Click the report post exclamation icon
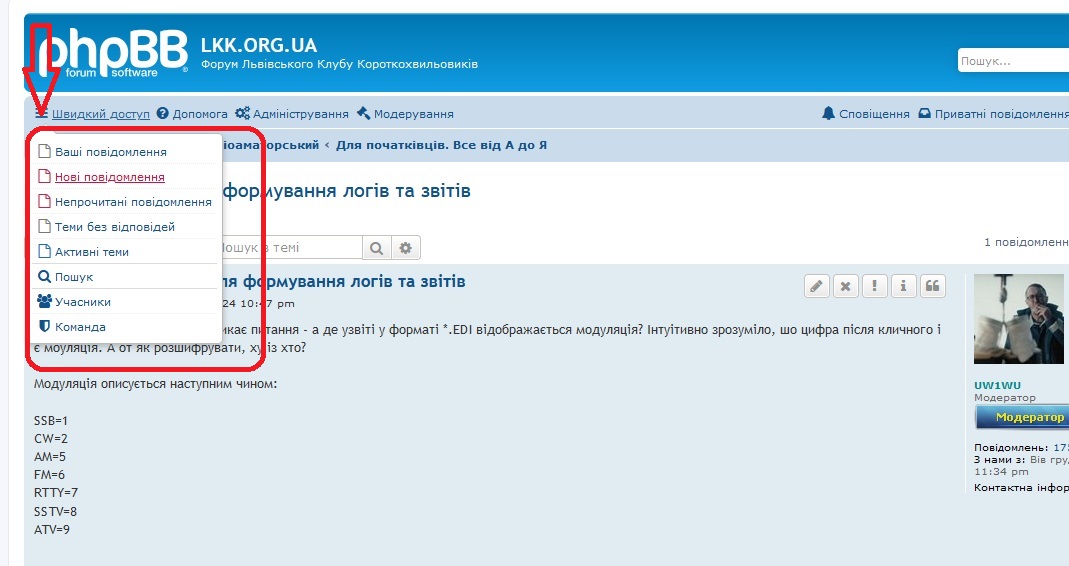 (x=875, y=286)
